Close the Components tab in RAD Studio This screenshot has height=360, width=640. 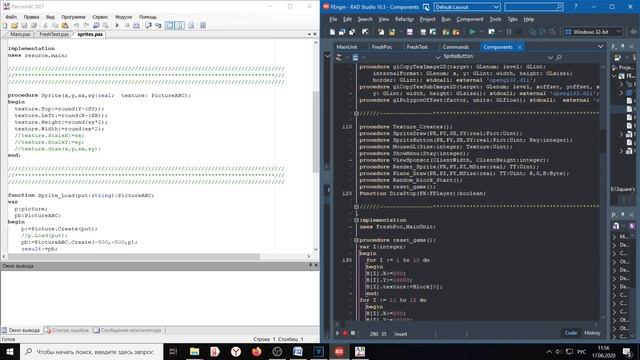pyautogui.click(x=520, y=47)
